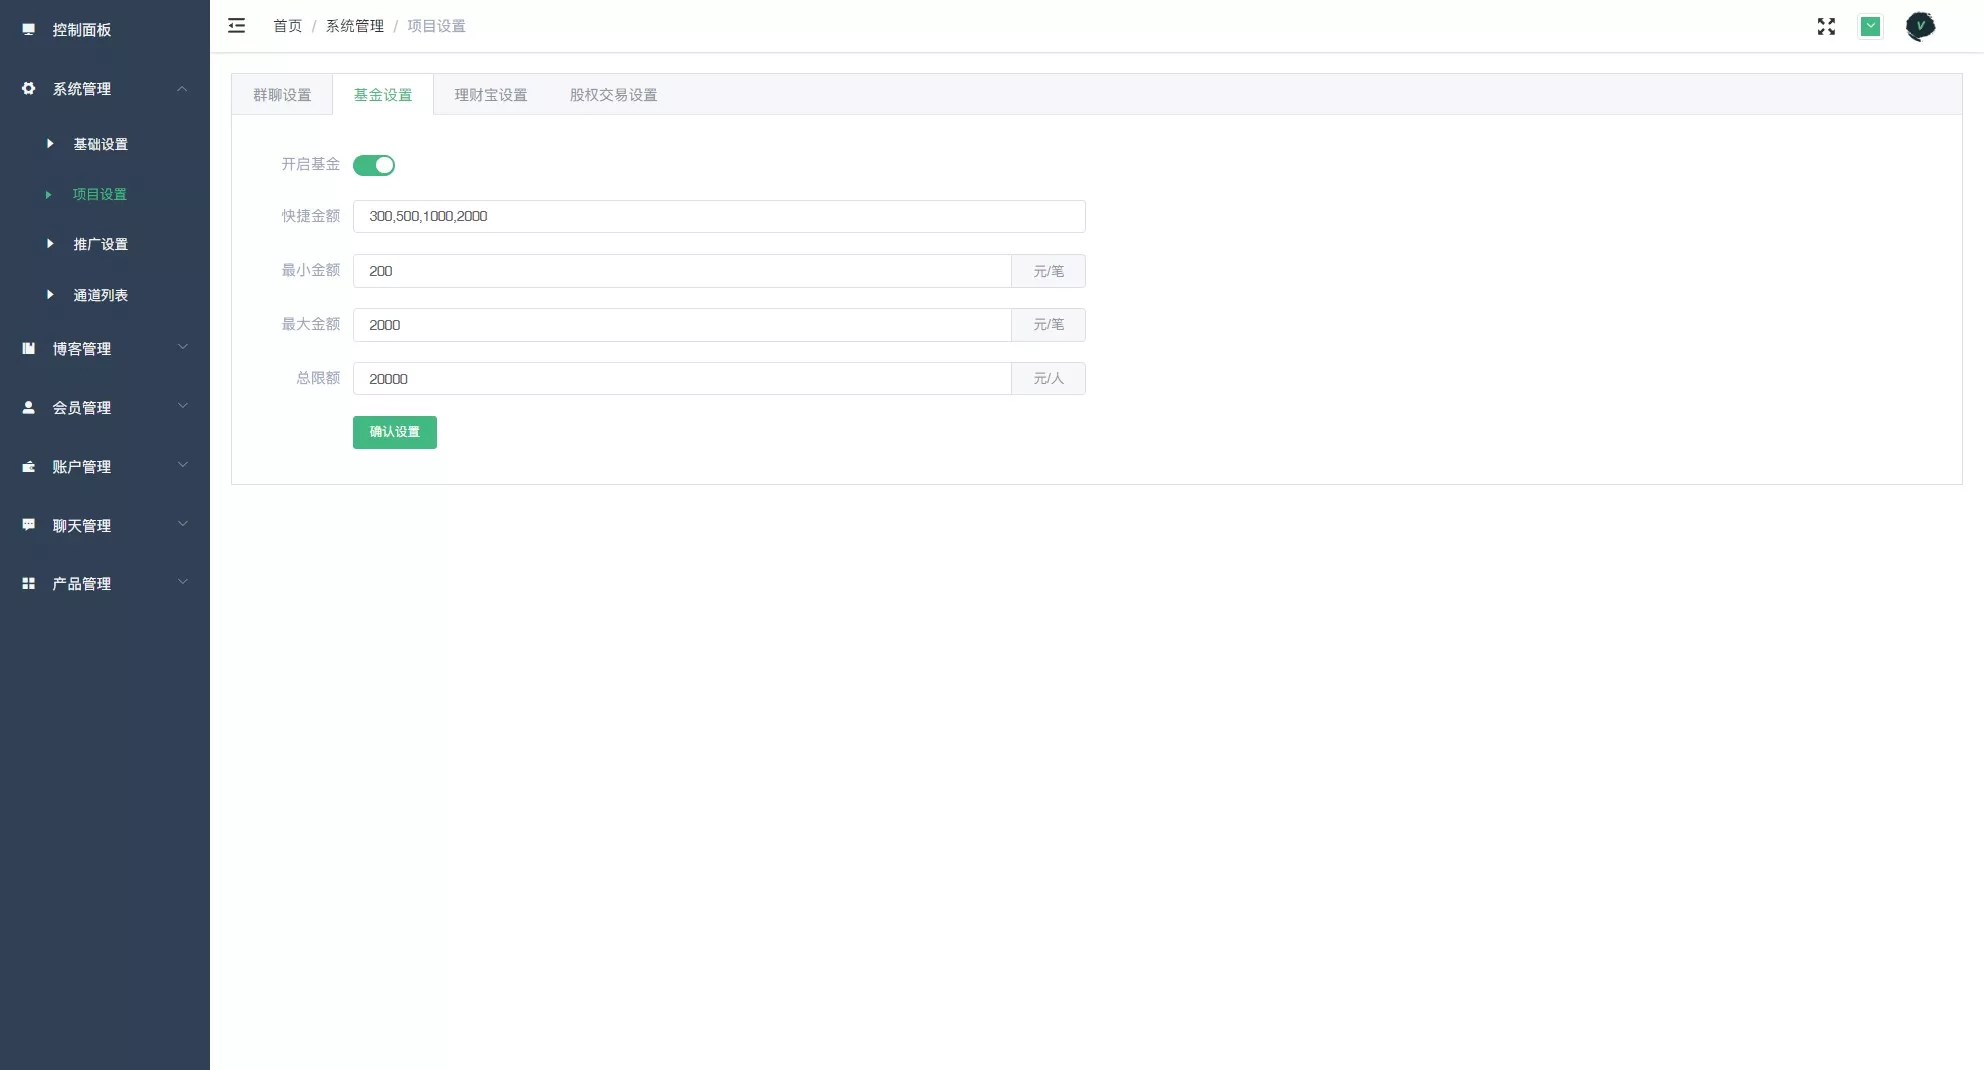1984x1070 pixels.
Task: Select the 股权交易设置 tab
Action: (613, 95)
